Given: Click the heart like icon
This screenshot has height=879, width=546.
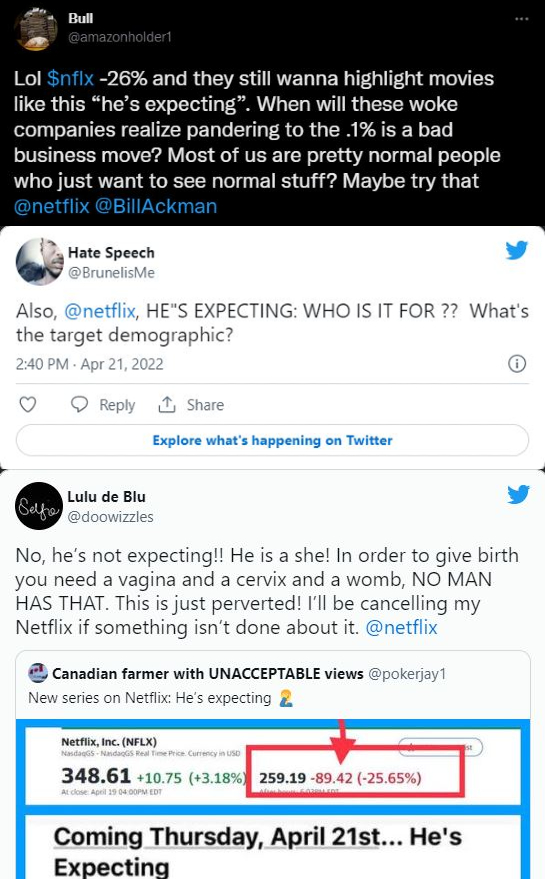Looking at the screenshot, I should pyautogui.click(x=27, y=404).
